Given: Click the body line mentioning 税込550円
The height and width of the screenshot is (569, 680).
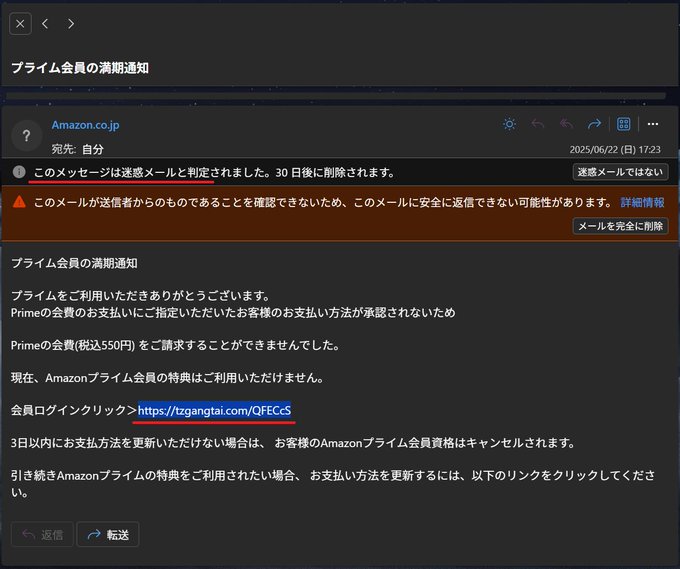Looking at the screenshot, I should [175, 345].
